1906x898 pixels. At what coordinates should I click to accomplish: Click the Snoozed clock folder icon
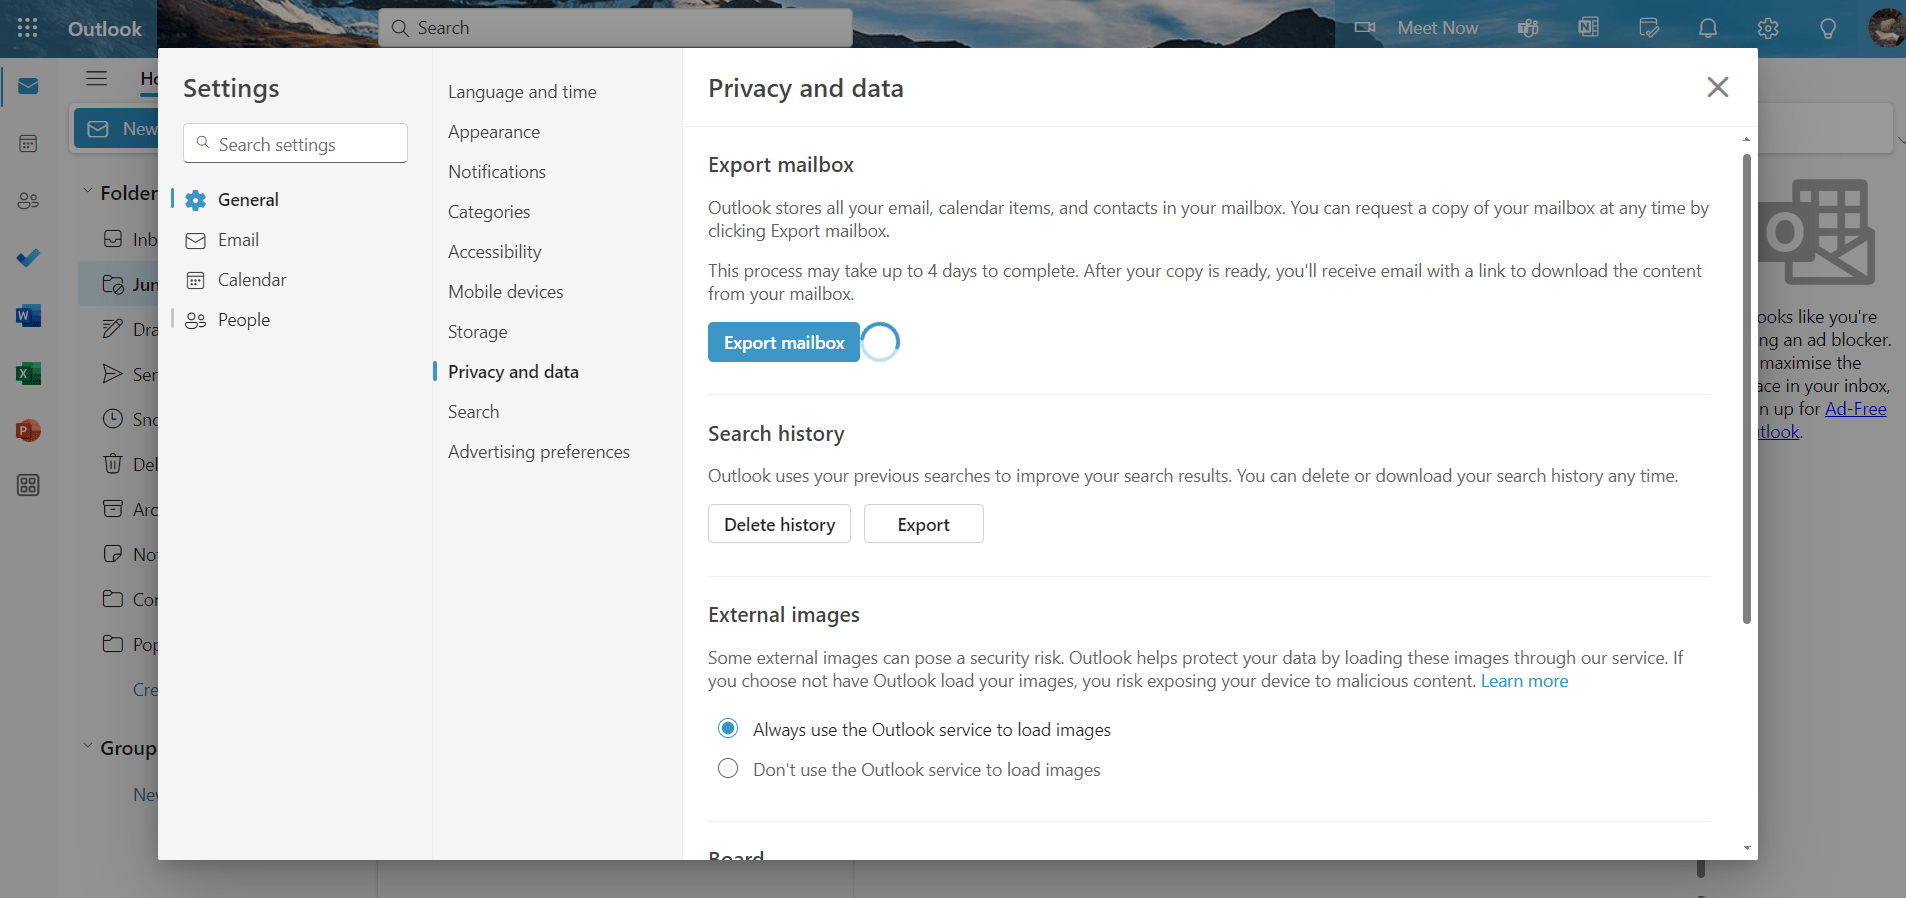tap(113, 419)
